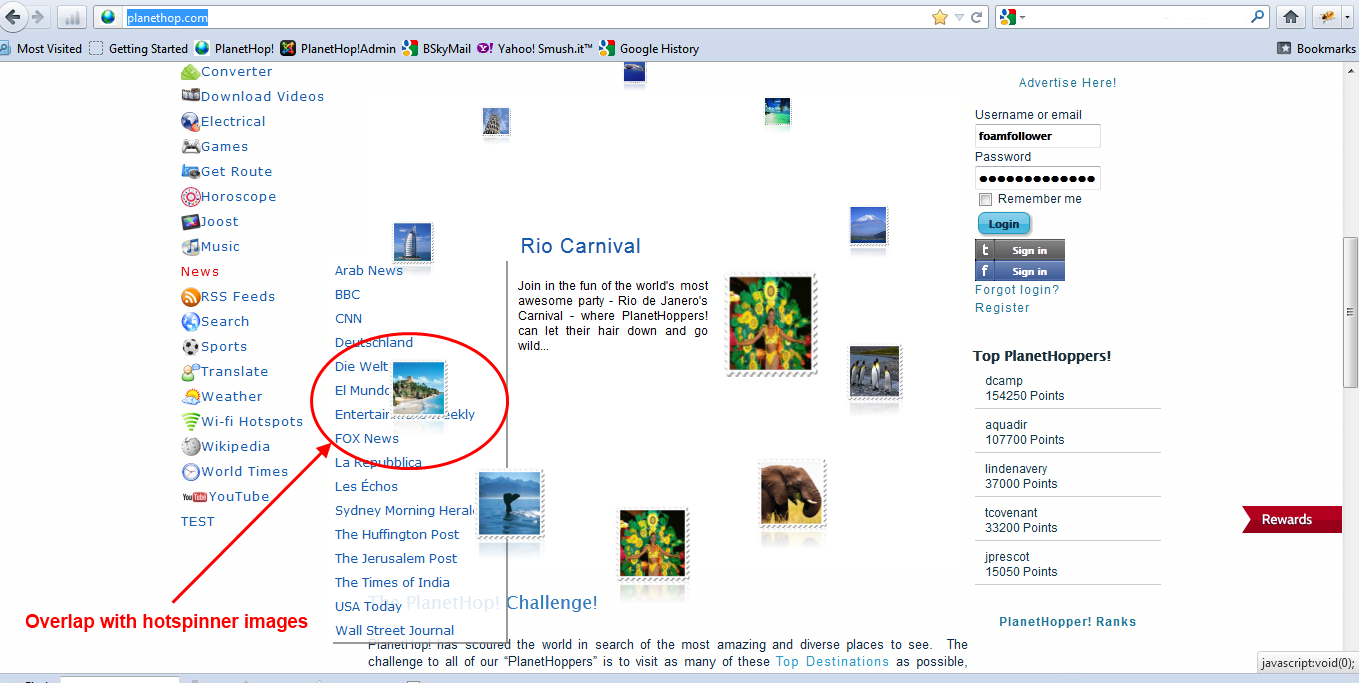Screen dimensions: 1359x683
Task: Click the browser Forward arrow
Action: (37, 17)
